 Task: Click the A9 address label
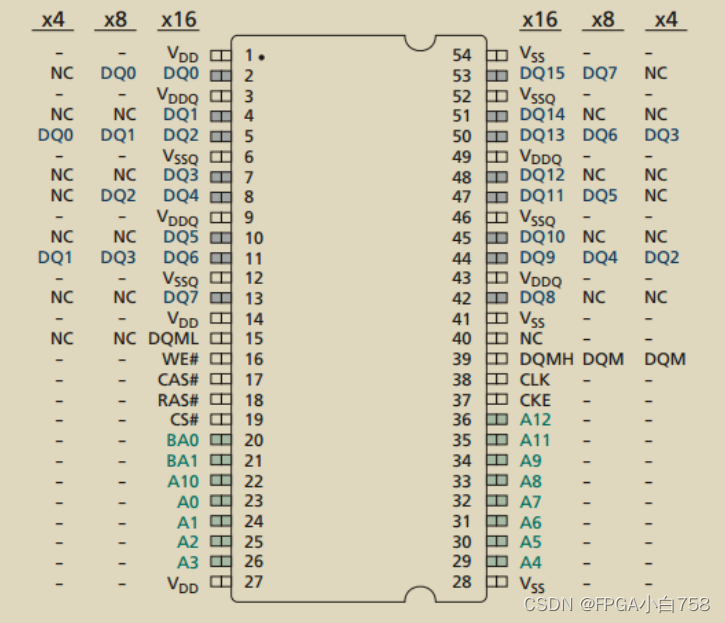point(531,461)
